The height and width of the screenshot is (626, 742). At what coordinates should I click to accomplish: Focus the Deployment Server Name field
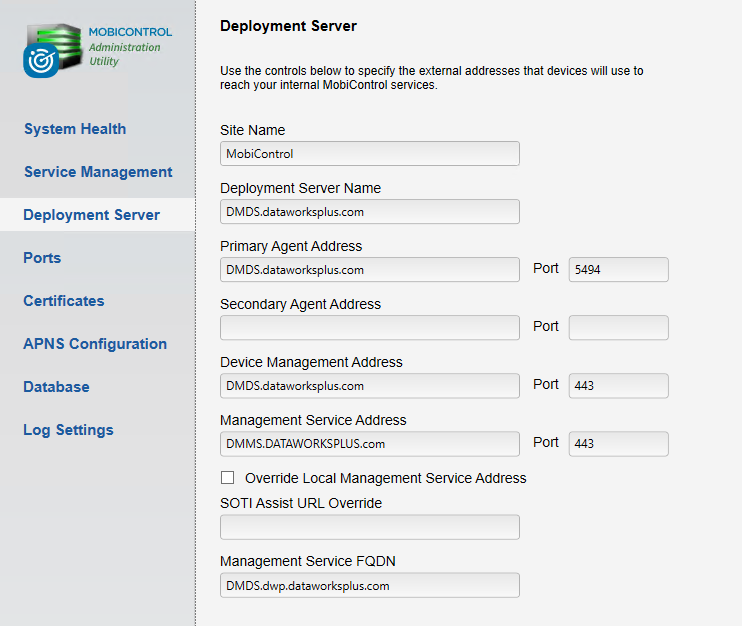(369, 211)
